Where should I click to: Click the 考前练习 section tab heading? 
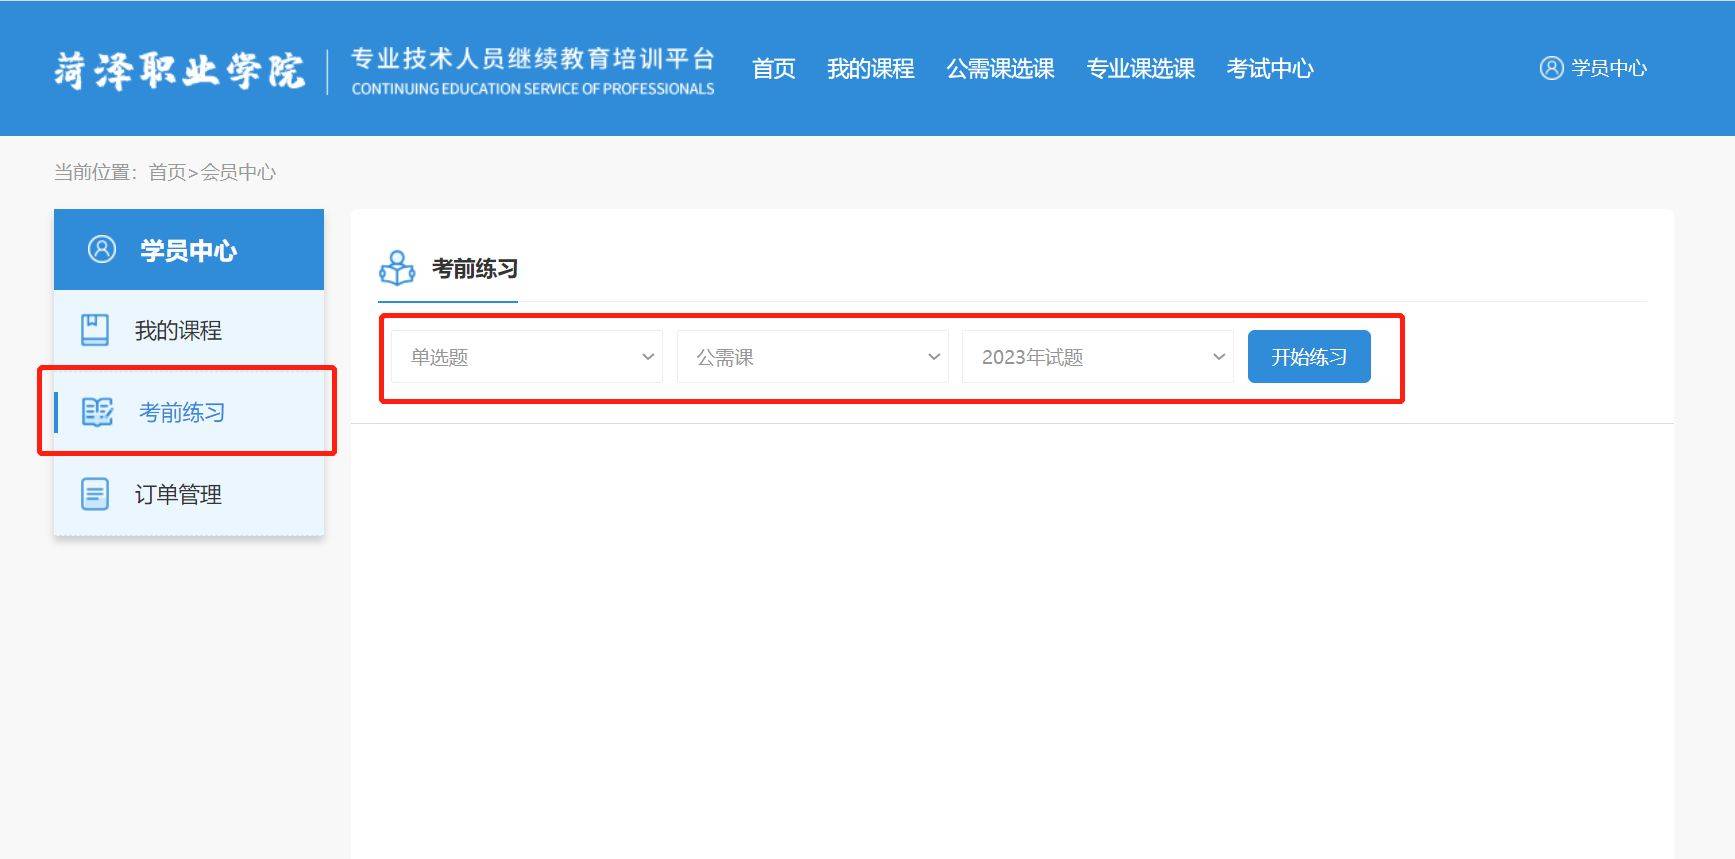475,268
